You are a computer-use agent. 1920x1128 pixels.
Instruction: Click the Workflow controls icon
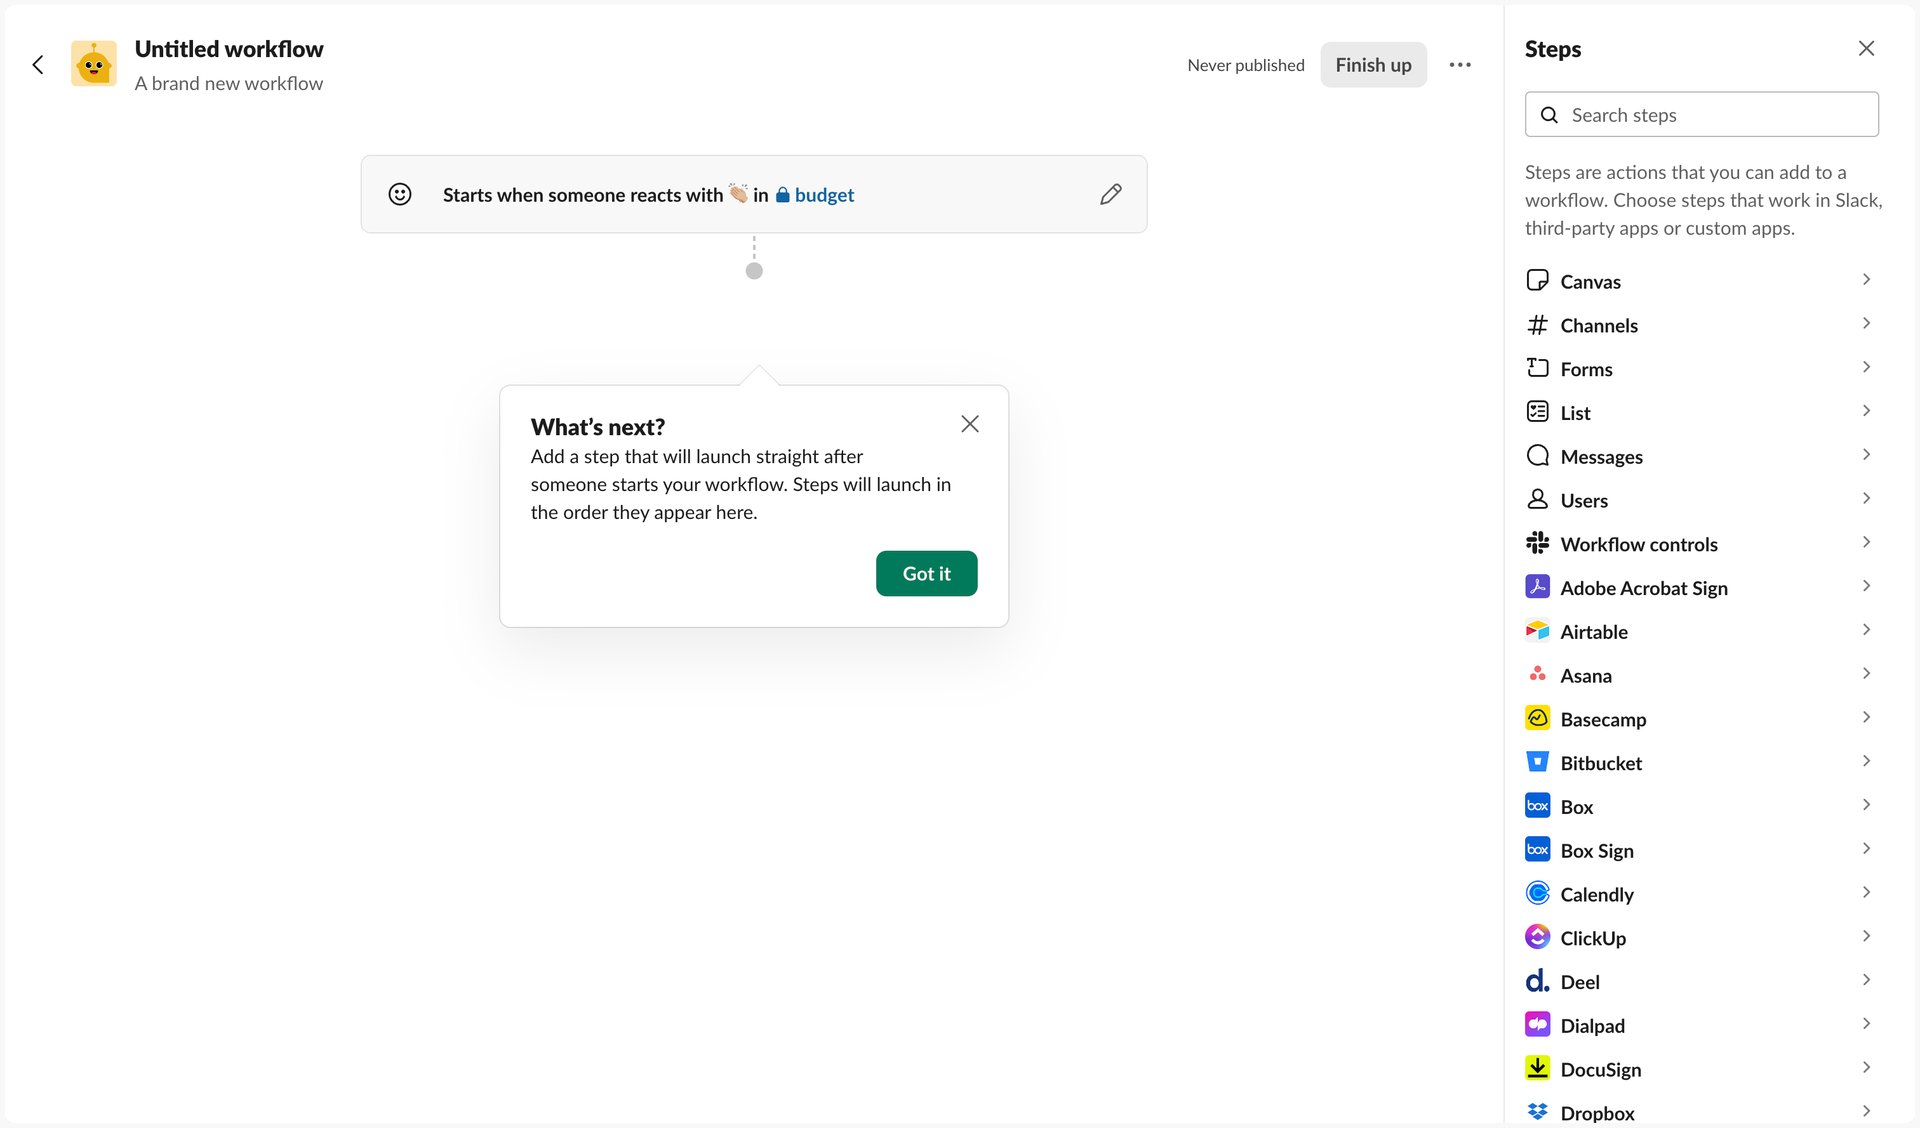pos(1537,543)
